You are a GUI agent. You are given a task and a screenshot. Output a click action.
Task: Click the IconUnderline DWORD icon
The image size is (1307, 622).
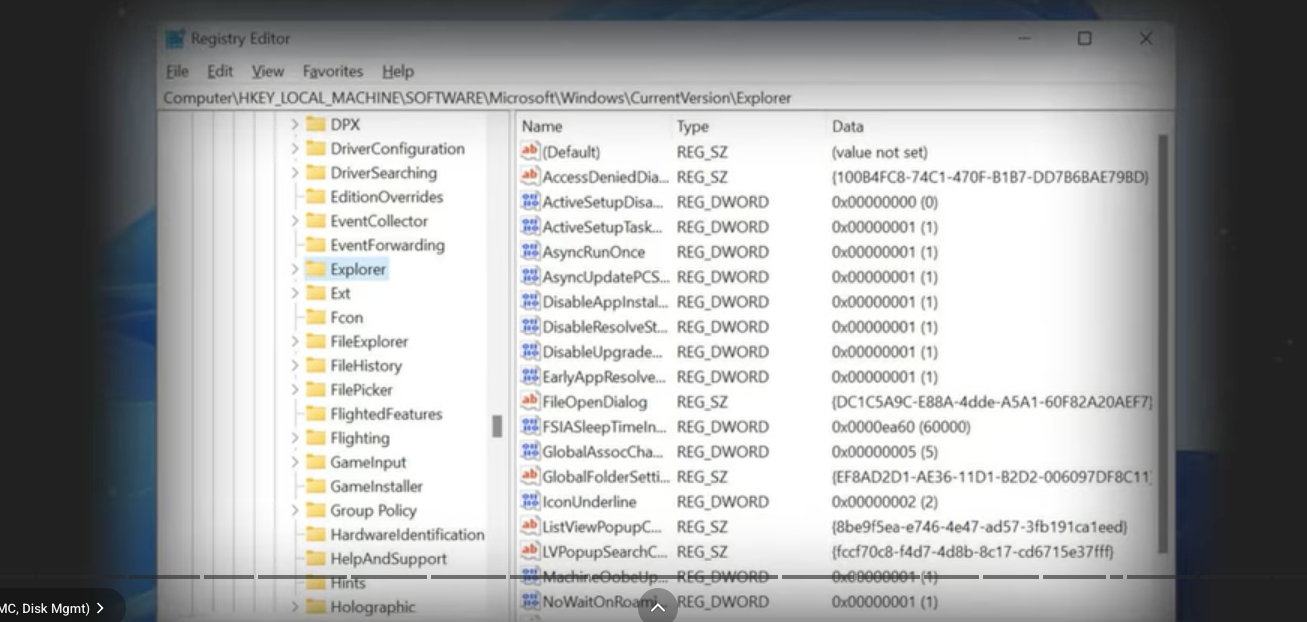click(530, 501)
